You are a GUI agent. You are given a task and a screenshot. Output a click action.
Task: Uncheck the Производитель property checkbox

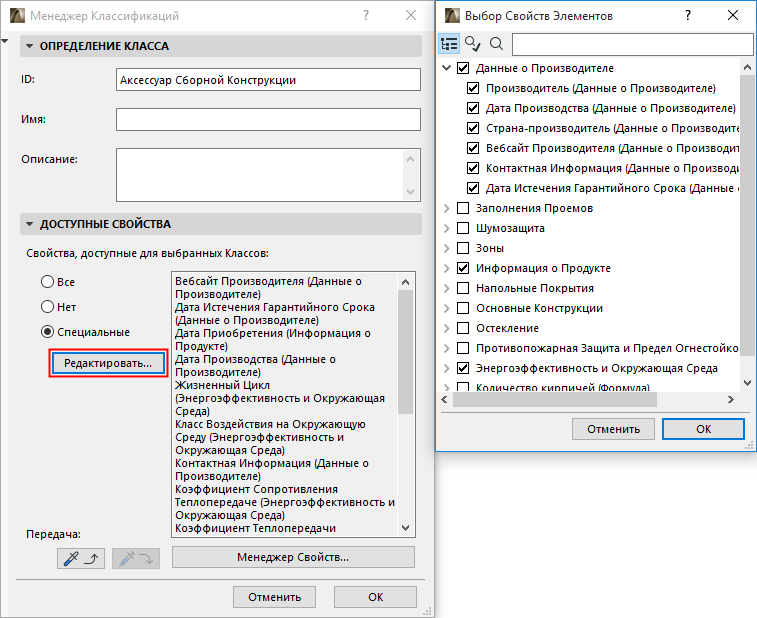pos(473,88)
